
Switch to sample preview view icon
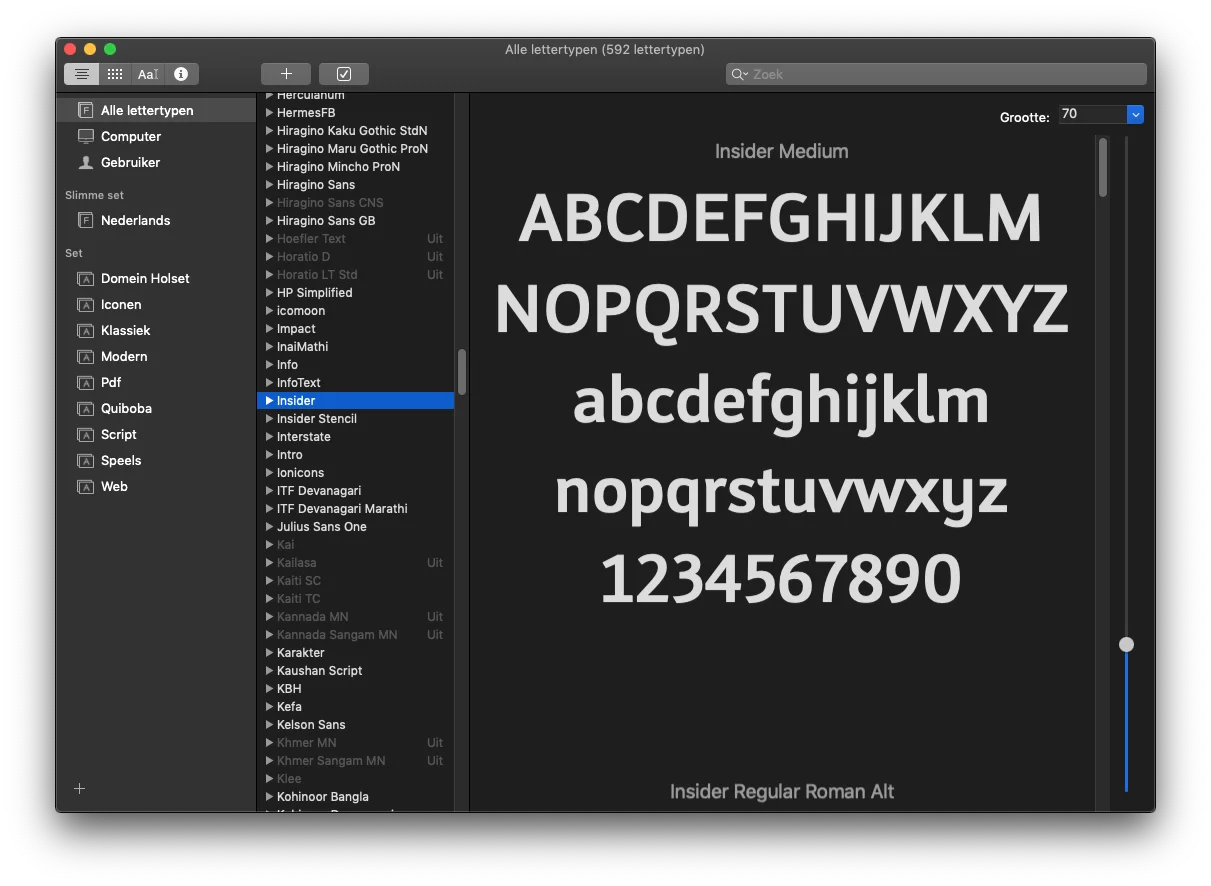pos(82,74)
